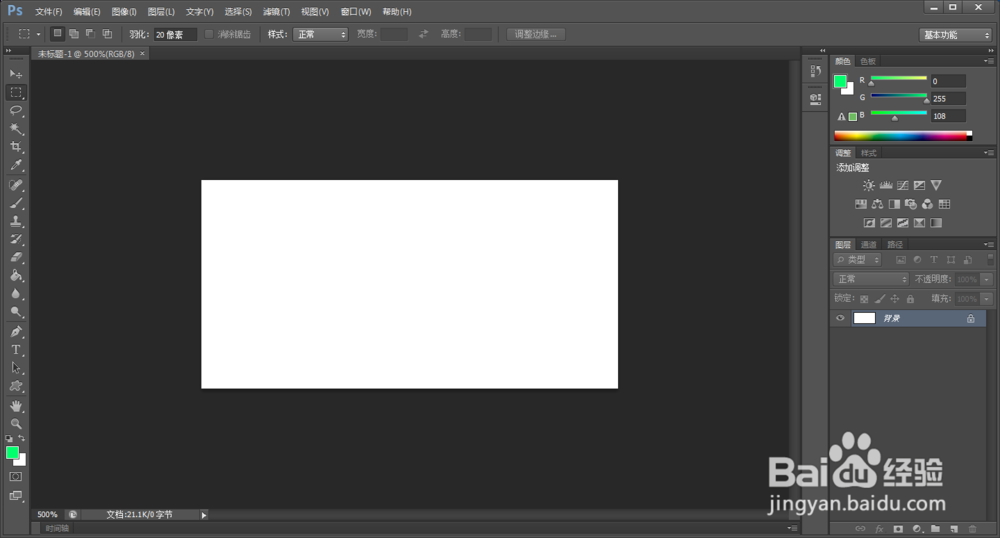1000x538 pixels.
Task: Open layer blend mode 正常 dropdown
Action: click(x=871, y=279)
